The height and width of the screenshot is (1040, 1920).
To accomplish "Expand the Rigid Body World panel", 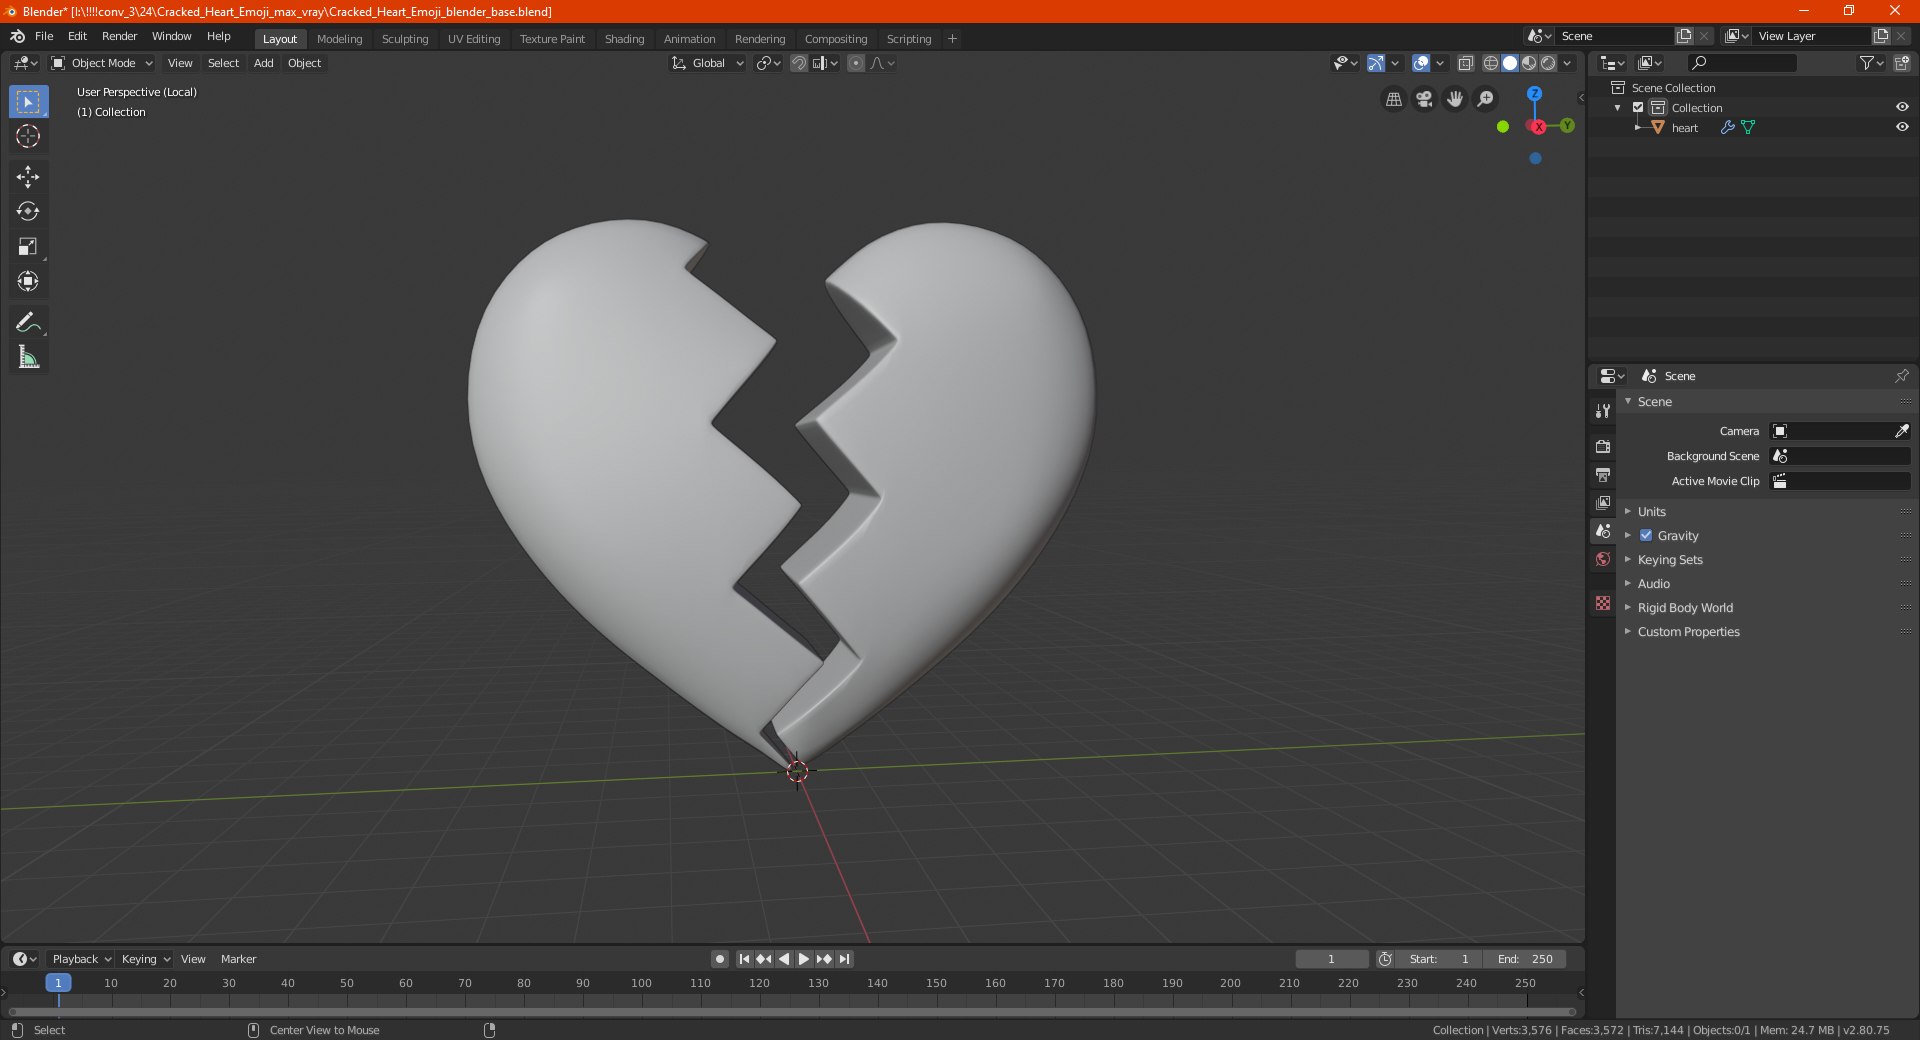I will tap(1685, 607).
